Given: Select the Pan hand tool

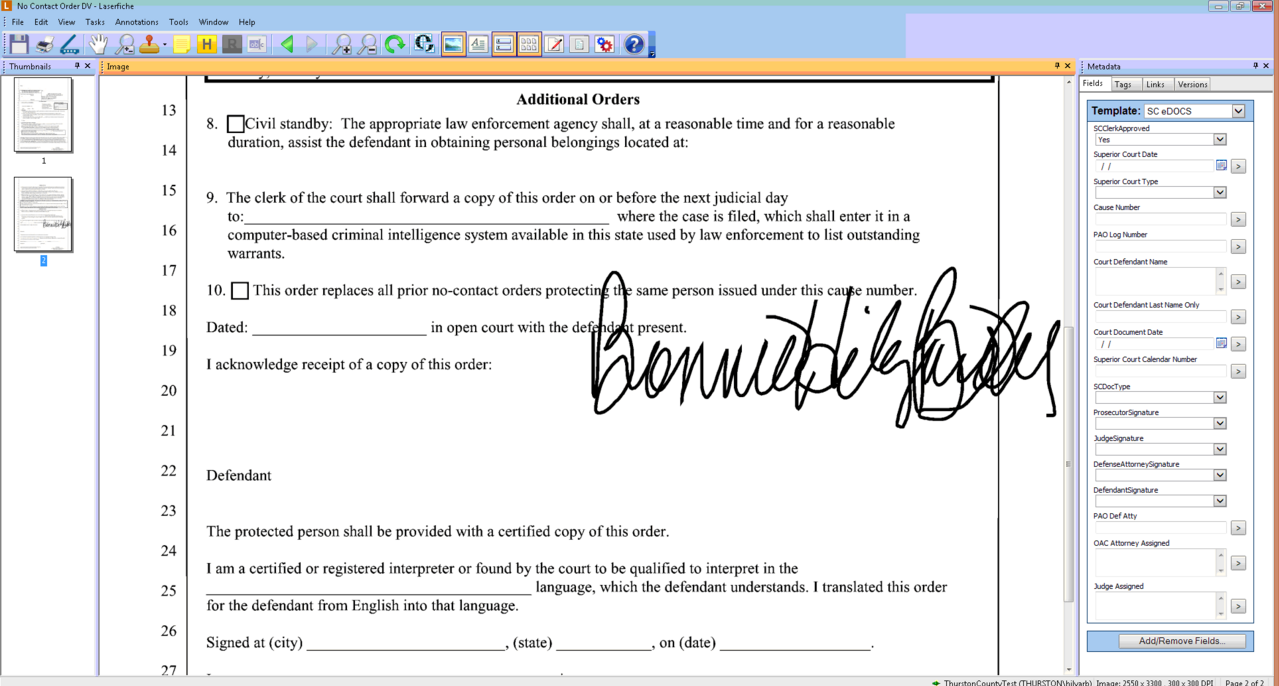Looking at the screenshot, I should 98,44.
